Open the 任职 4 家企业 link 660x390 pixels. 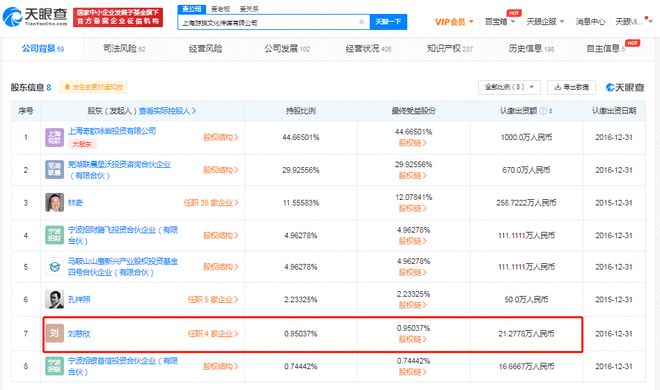(x=213, y=334)
